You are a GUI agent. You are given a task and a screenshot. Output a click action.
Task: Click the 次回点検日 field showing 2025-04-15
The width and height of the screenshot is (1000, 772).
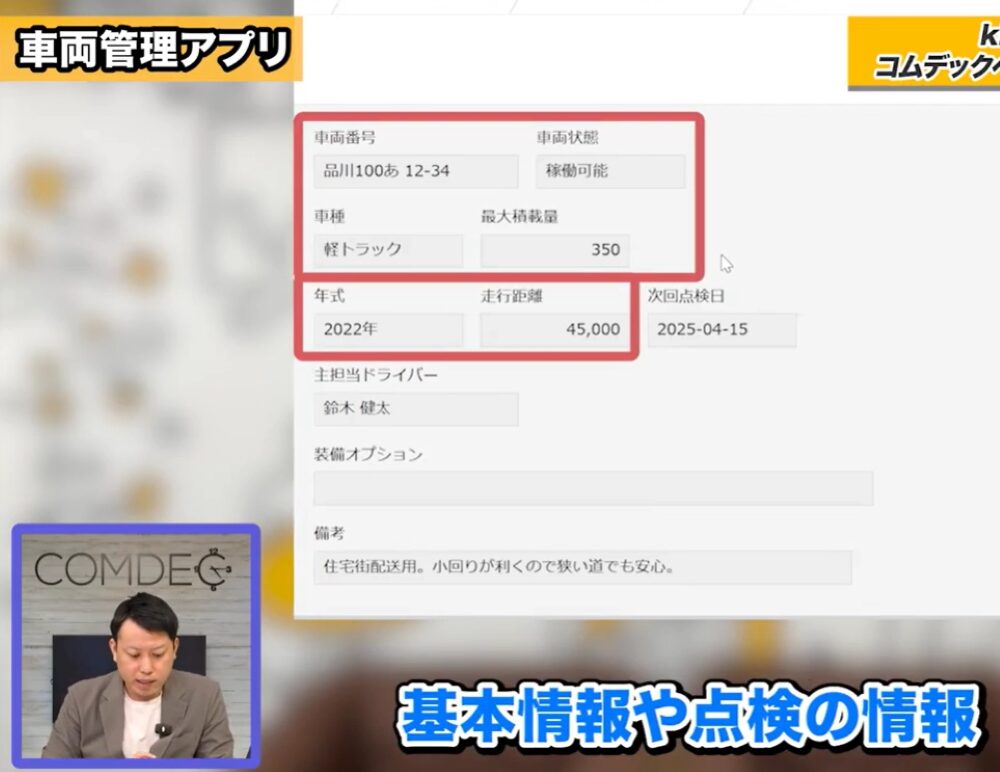(721, 329)
